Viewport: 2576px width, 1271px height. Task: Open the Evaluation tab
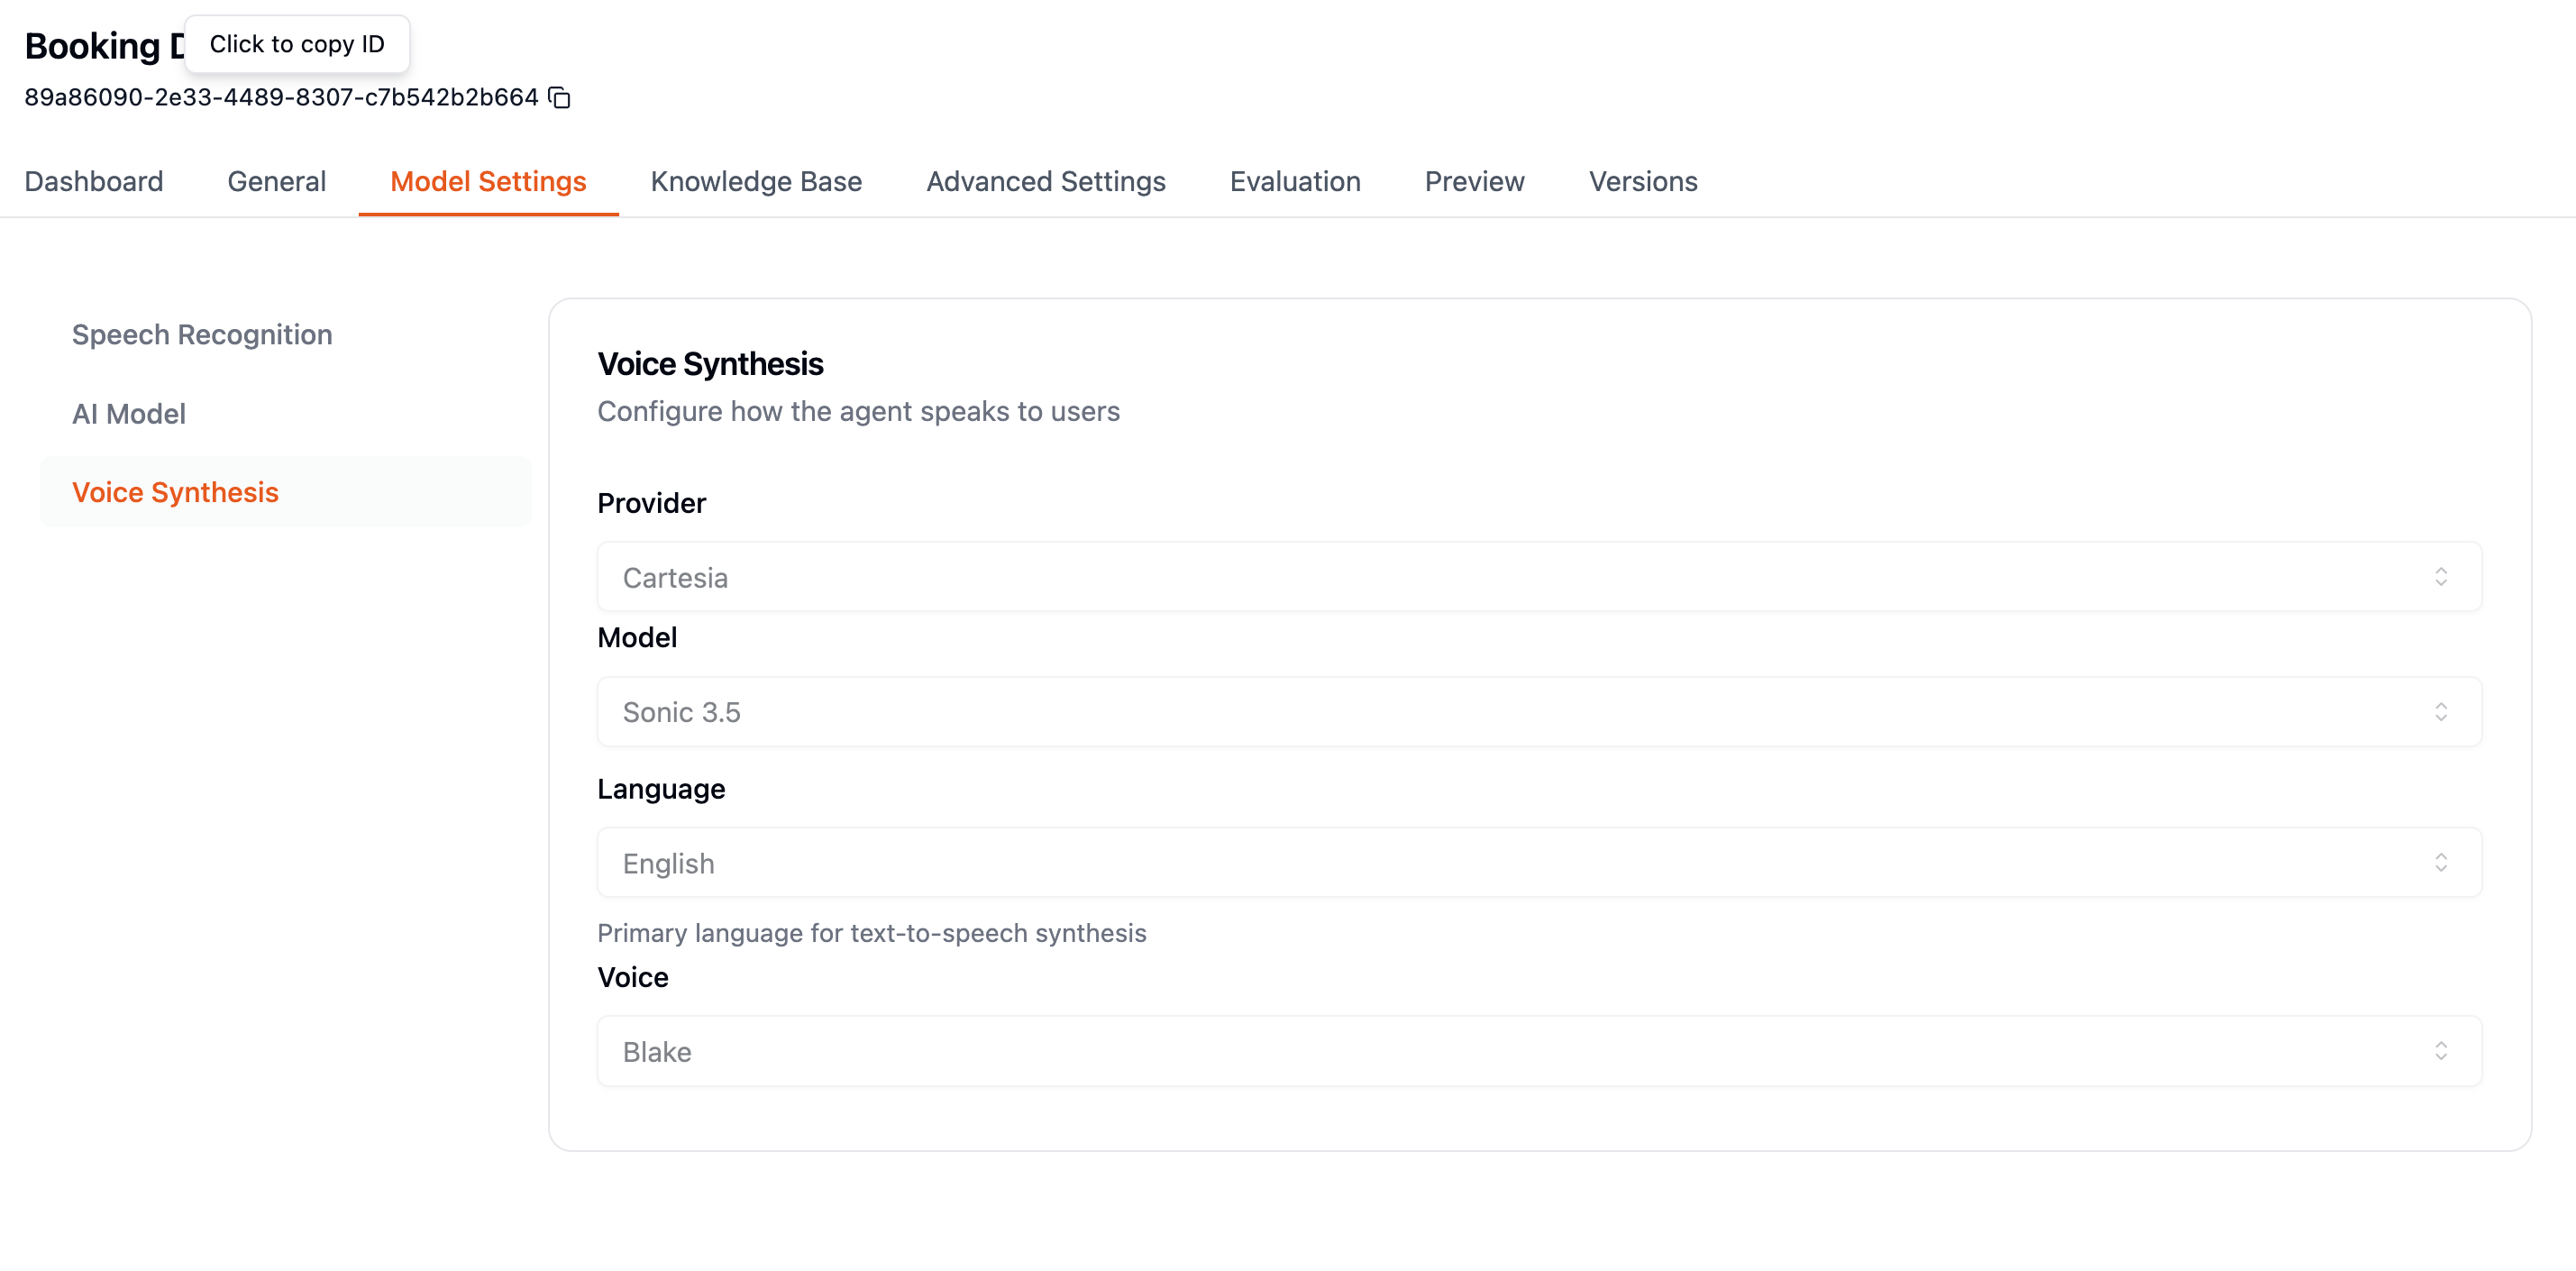click(1295, 181)
